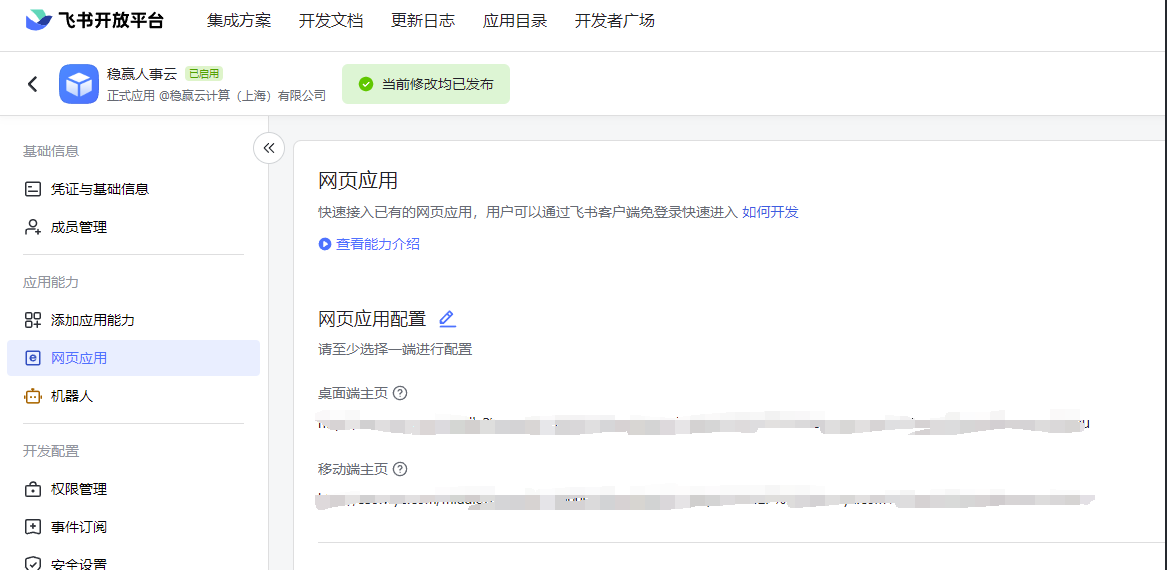Image resolution: width=1167 pixels, height=570 pixels.
Task: Click the 安全设置 shield icon
Action: (32, 563)
